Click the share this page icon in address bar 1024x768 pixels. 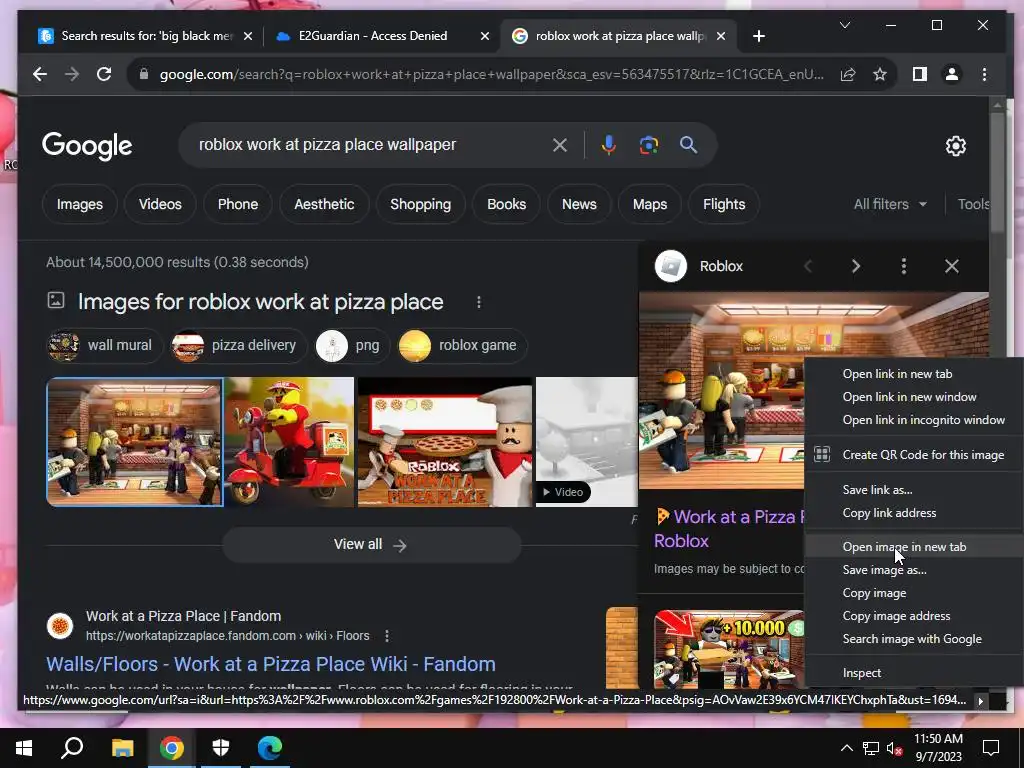point(848,74)
